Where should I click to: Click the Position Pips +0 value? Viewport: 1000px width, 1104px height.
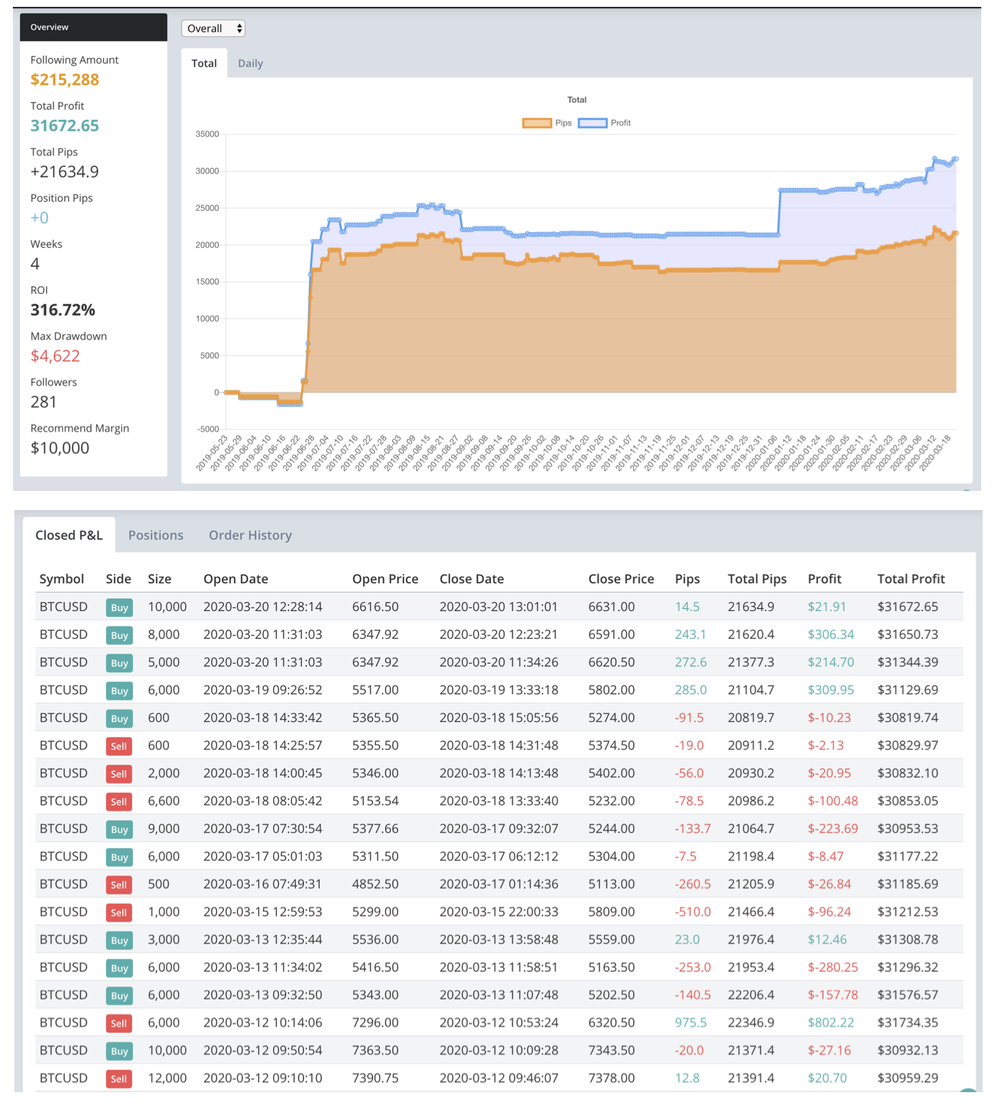[39, 218]
